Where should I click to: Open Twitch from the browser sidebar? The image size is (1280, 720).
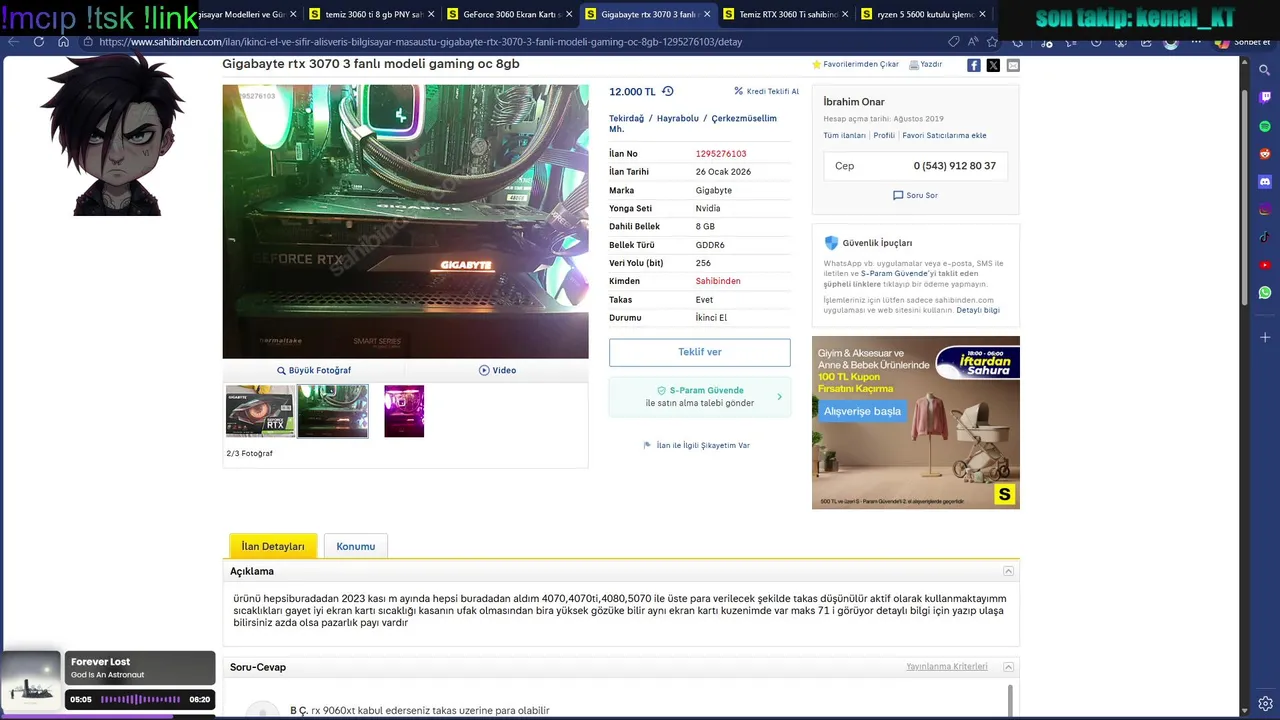click(1265, 98)
